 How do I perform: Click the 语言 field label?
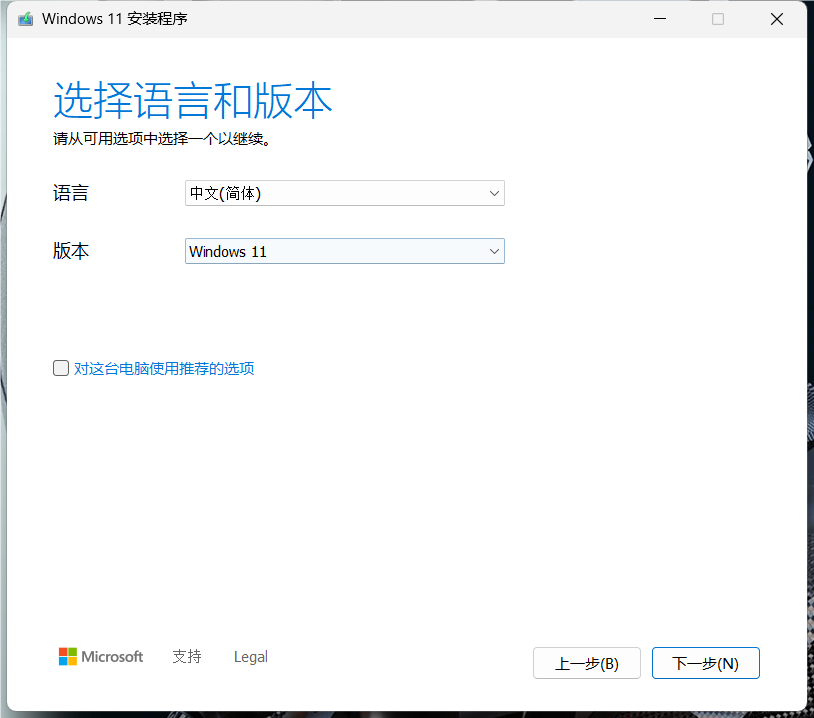[71, 194]
